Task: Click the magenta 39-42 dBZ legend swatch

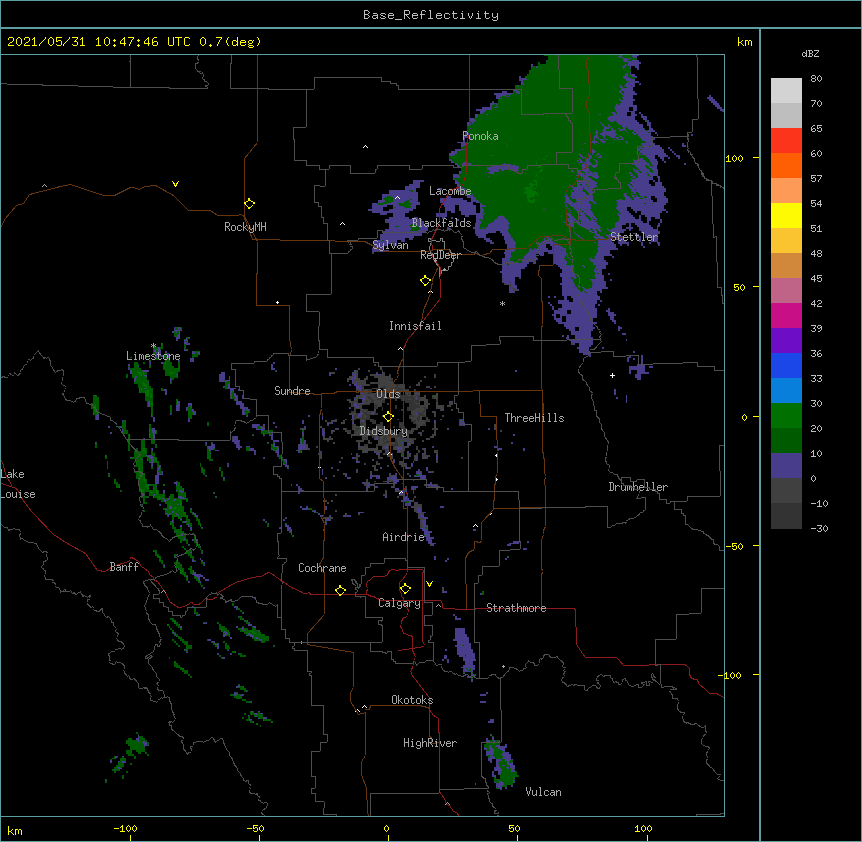Action: click(786, 316)
